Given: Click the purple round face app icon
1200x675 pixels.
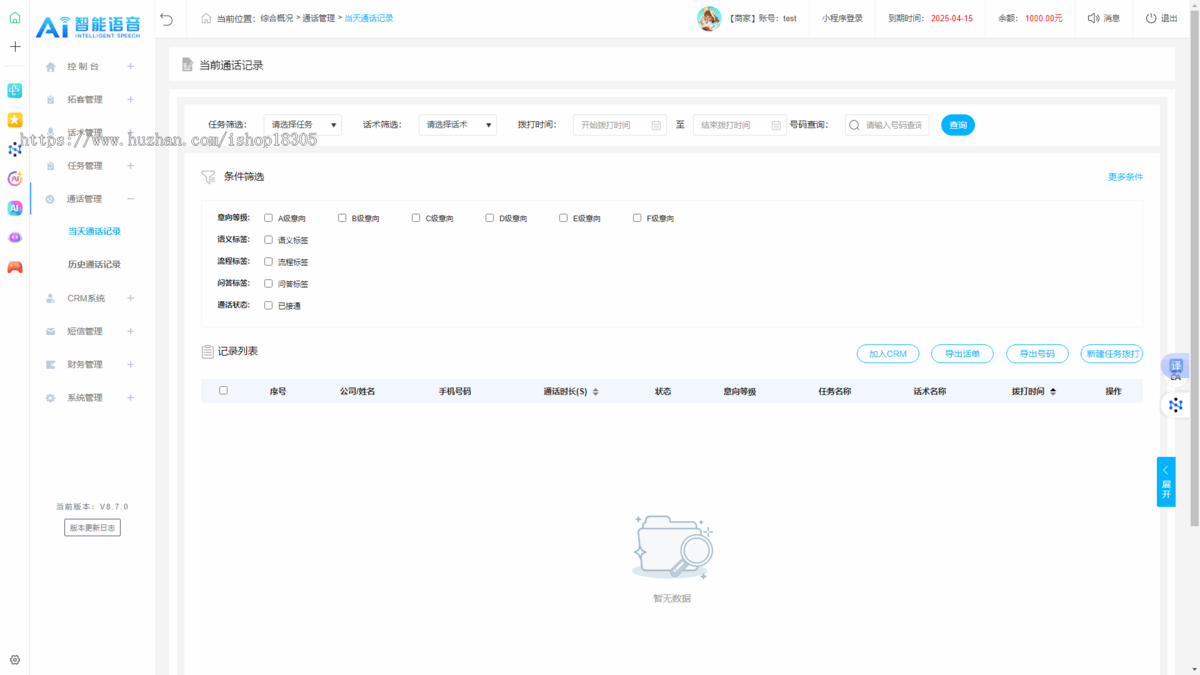Looking at the screenshot, I should pos(15,237).
